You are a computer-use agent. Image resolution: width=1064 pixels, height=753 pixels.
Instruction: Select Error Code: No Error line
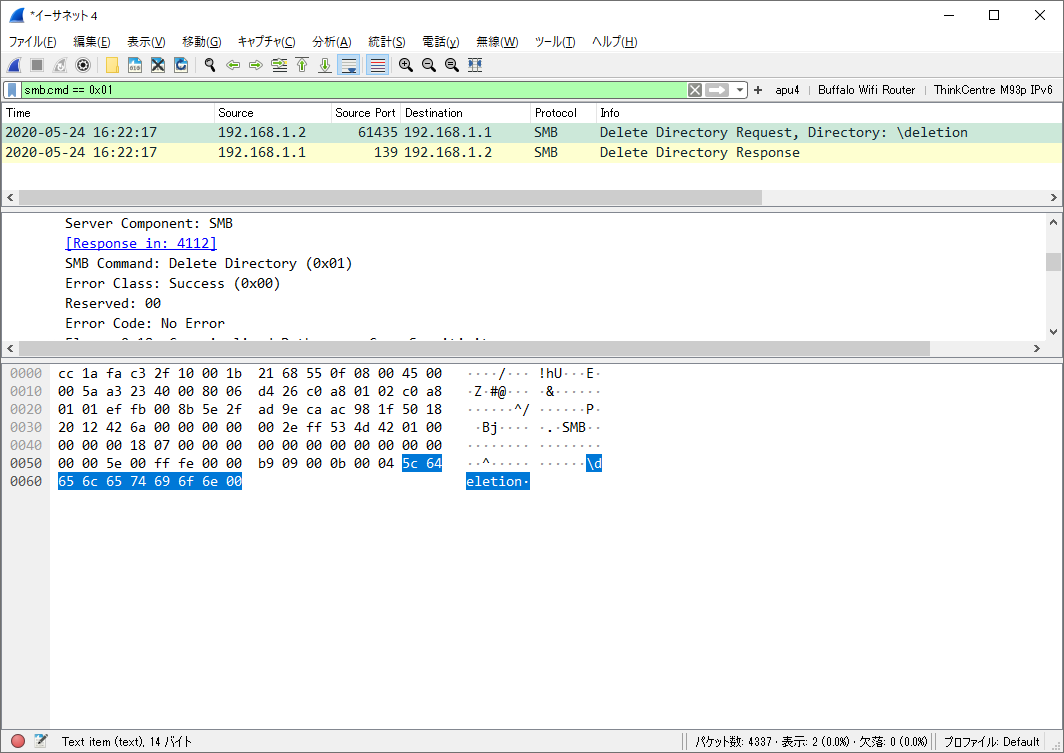tap(145, 324)
